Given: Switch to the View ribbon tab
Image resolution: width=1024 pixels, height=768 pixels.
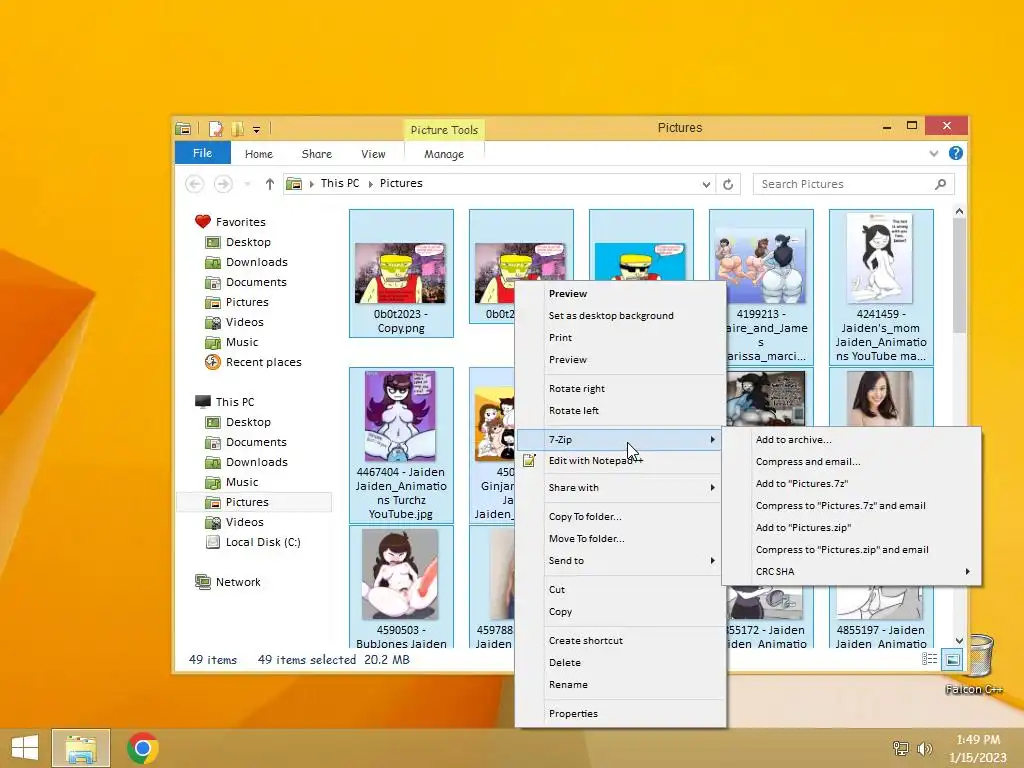Looking at the screenshot, I should 373,154.
